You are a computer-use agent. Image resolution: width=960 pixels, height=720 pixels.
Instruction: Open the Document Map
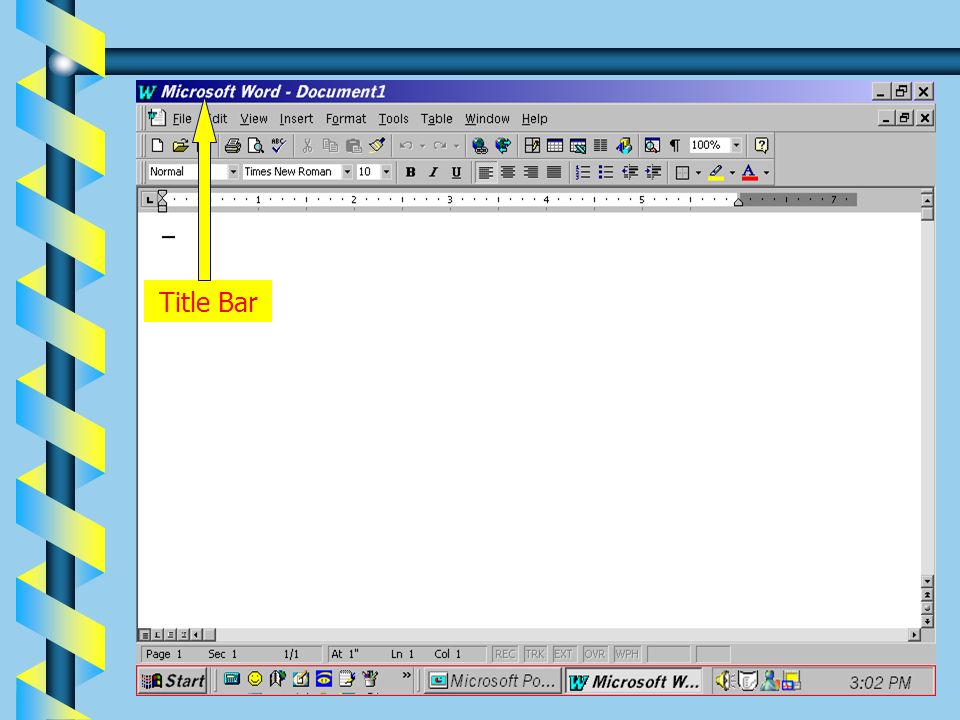click(652, 146)
